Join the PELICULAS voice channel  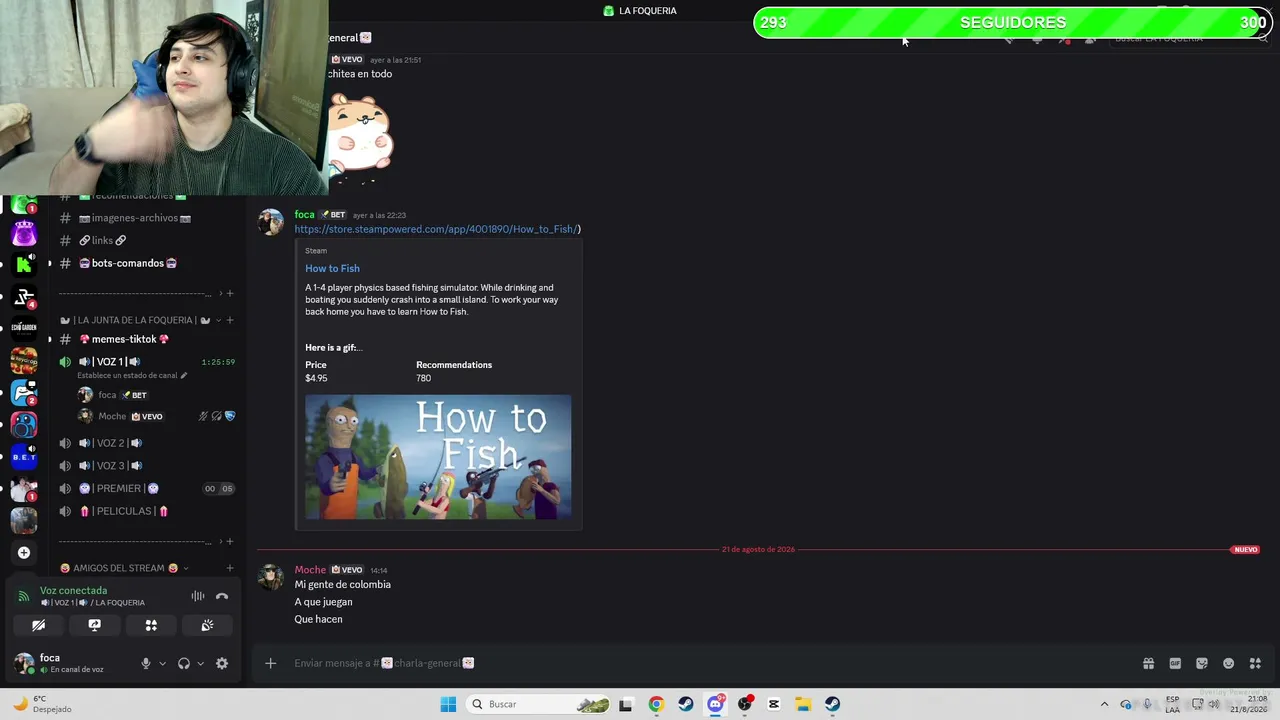147,511
